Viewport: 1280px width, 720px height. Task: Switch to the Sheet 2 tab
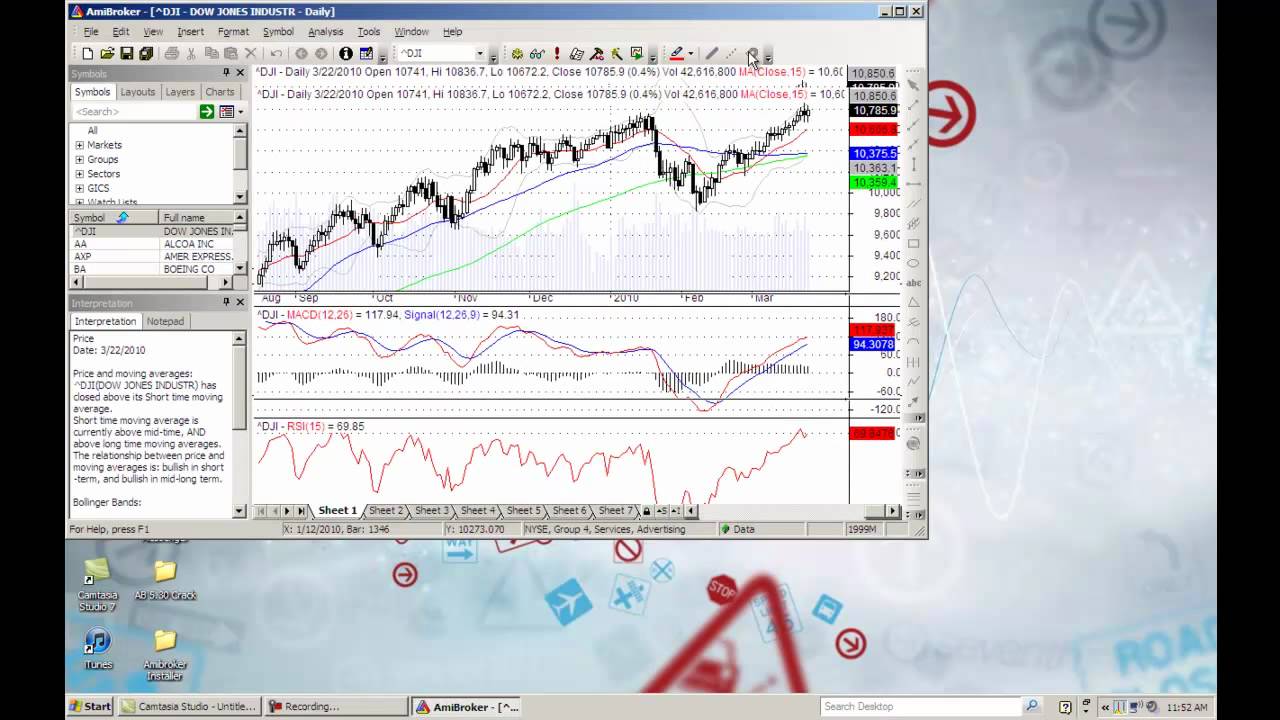(385, 511)
